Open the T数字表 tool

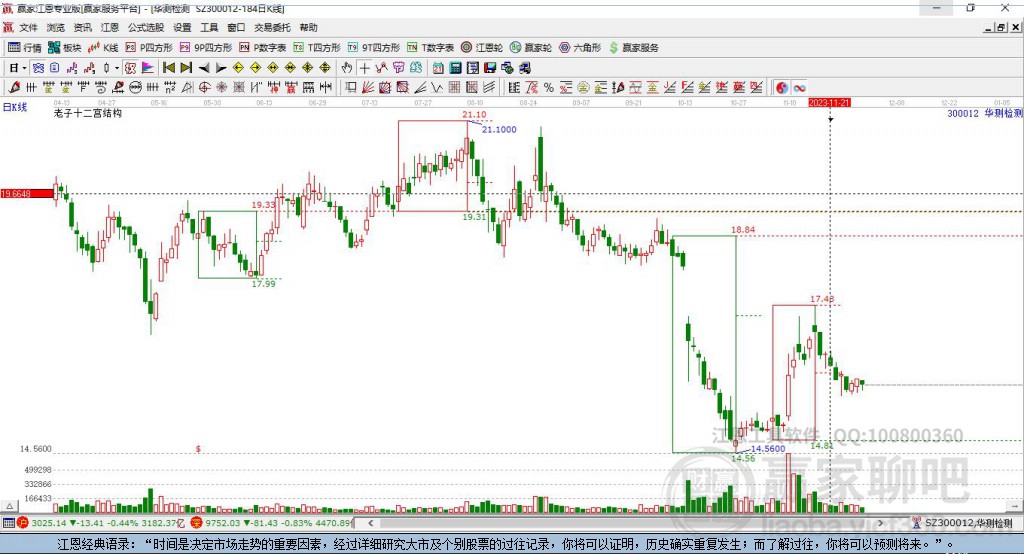click(430, 48)
